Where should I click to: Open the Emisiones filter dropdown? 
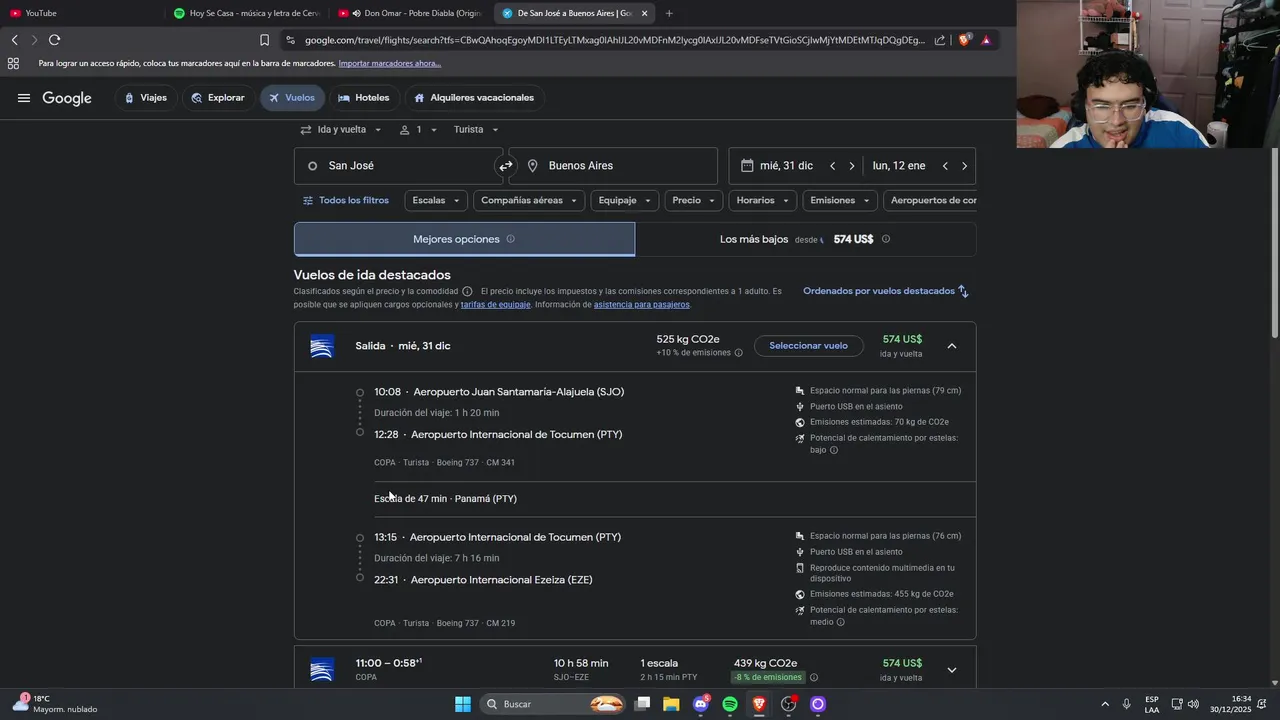pos(840,201)
